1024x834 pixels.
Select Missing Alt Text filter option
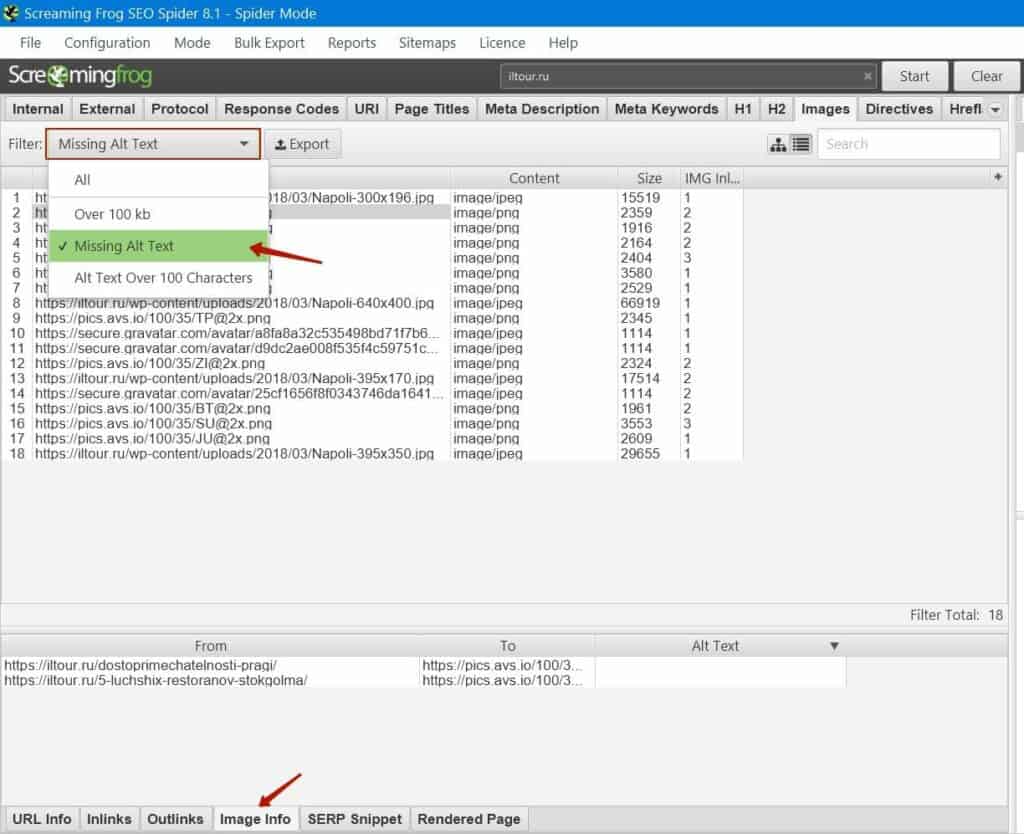click(x=158, y=246)
